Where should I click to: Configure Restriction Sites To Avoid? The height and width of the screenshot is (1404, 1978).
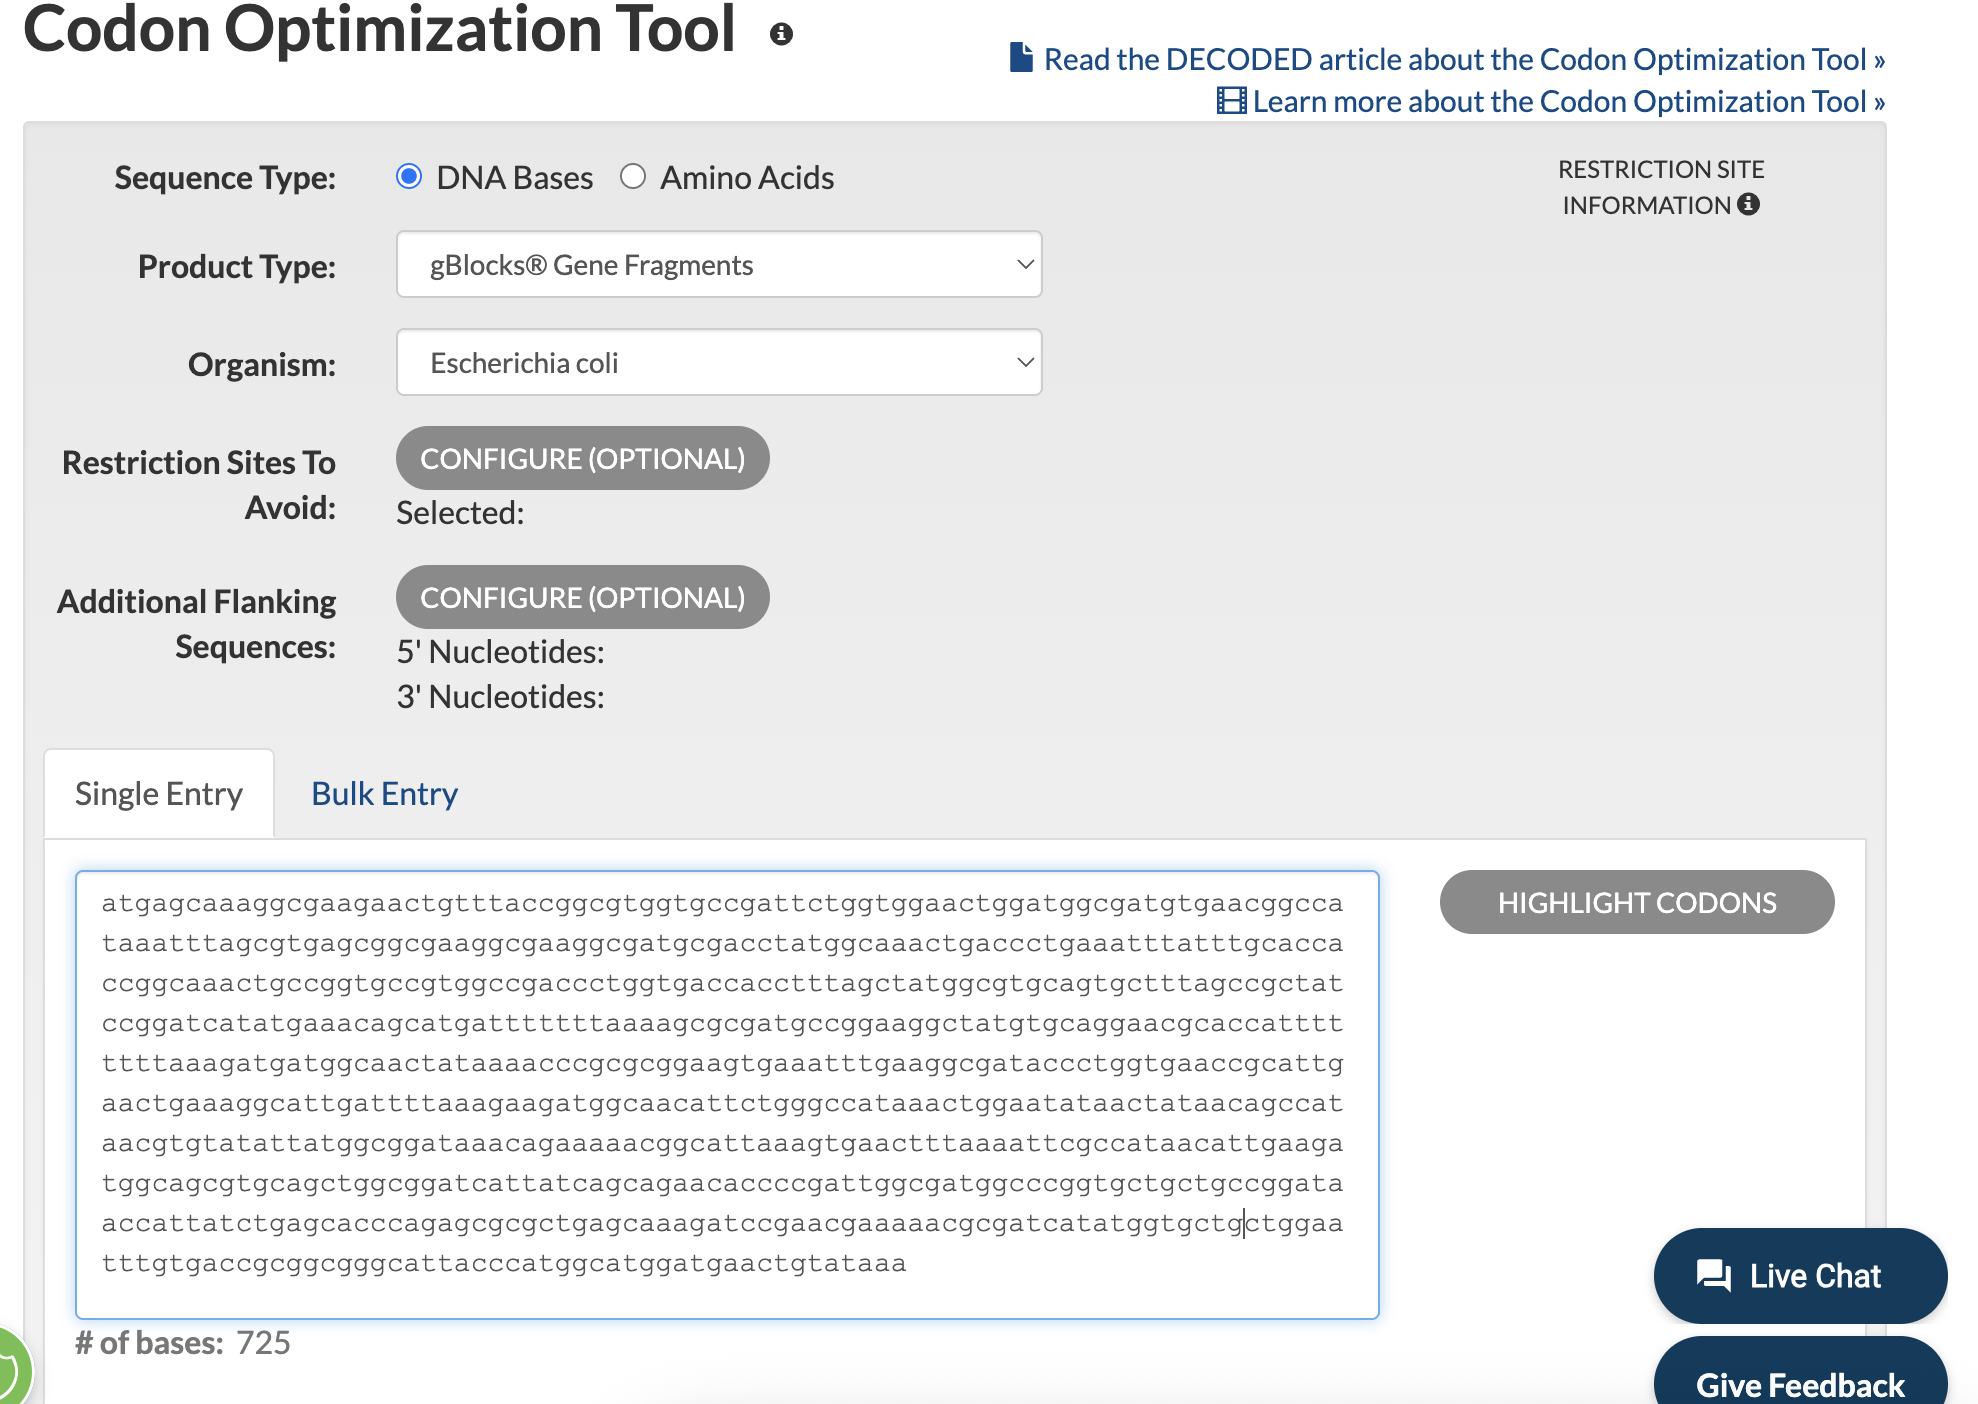[x=582, y=459]
